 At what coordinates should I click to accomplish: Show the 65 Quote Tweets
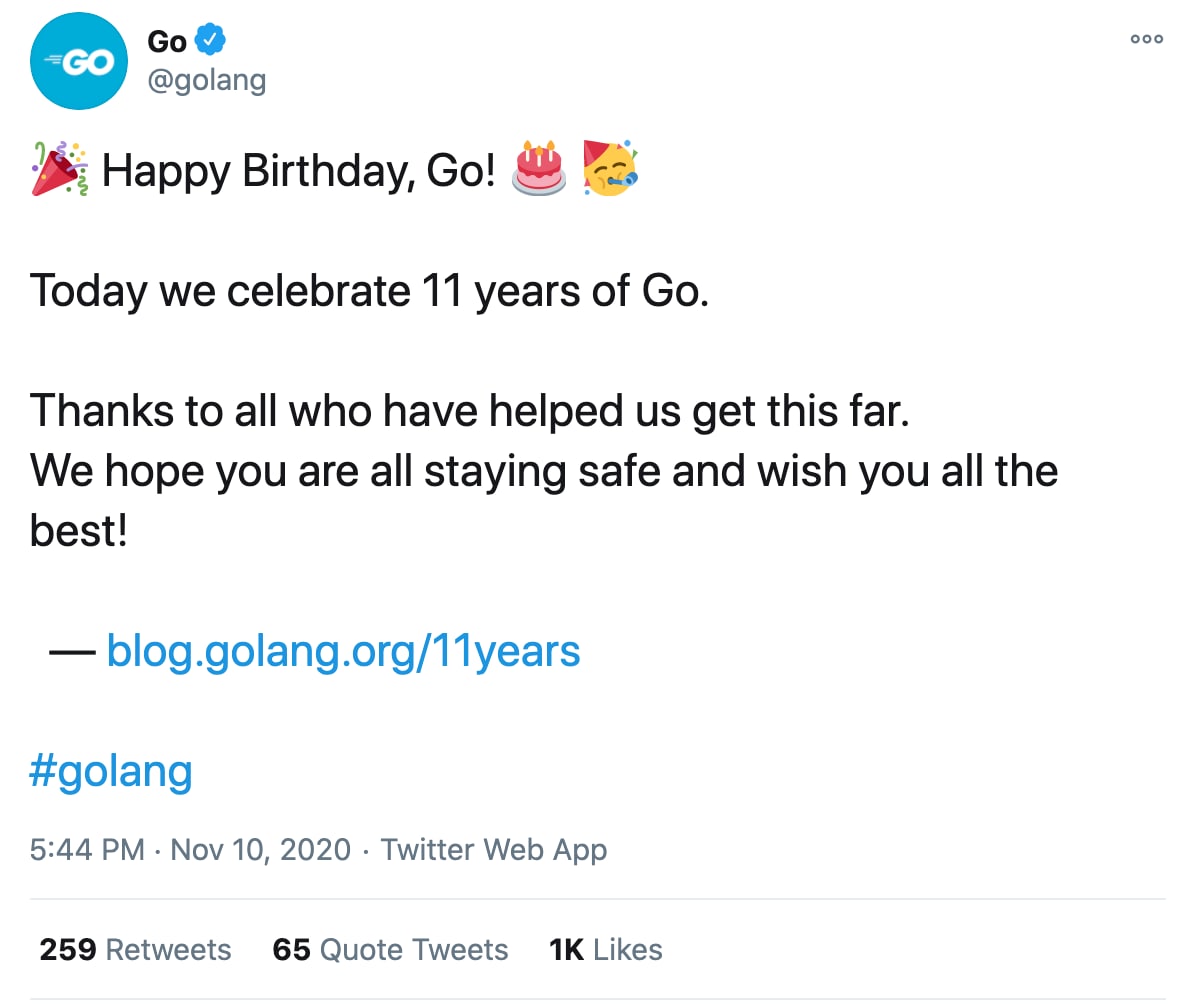390,949
